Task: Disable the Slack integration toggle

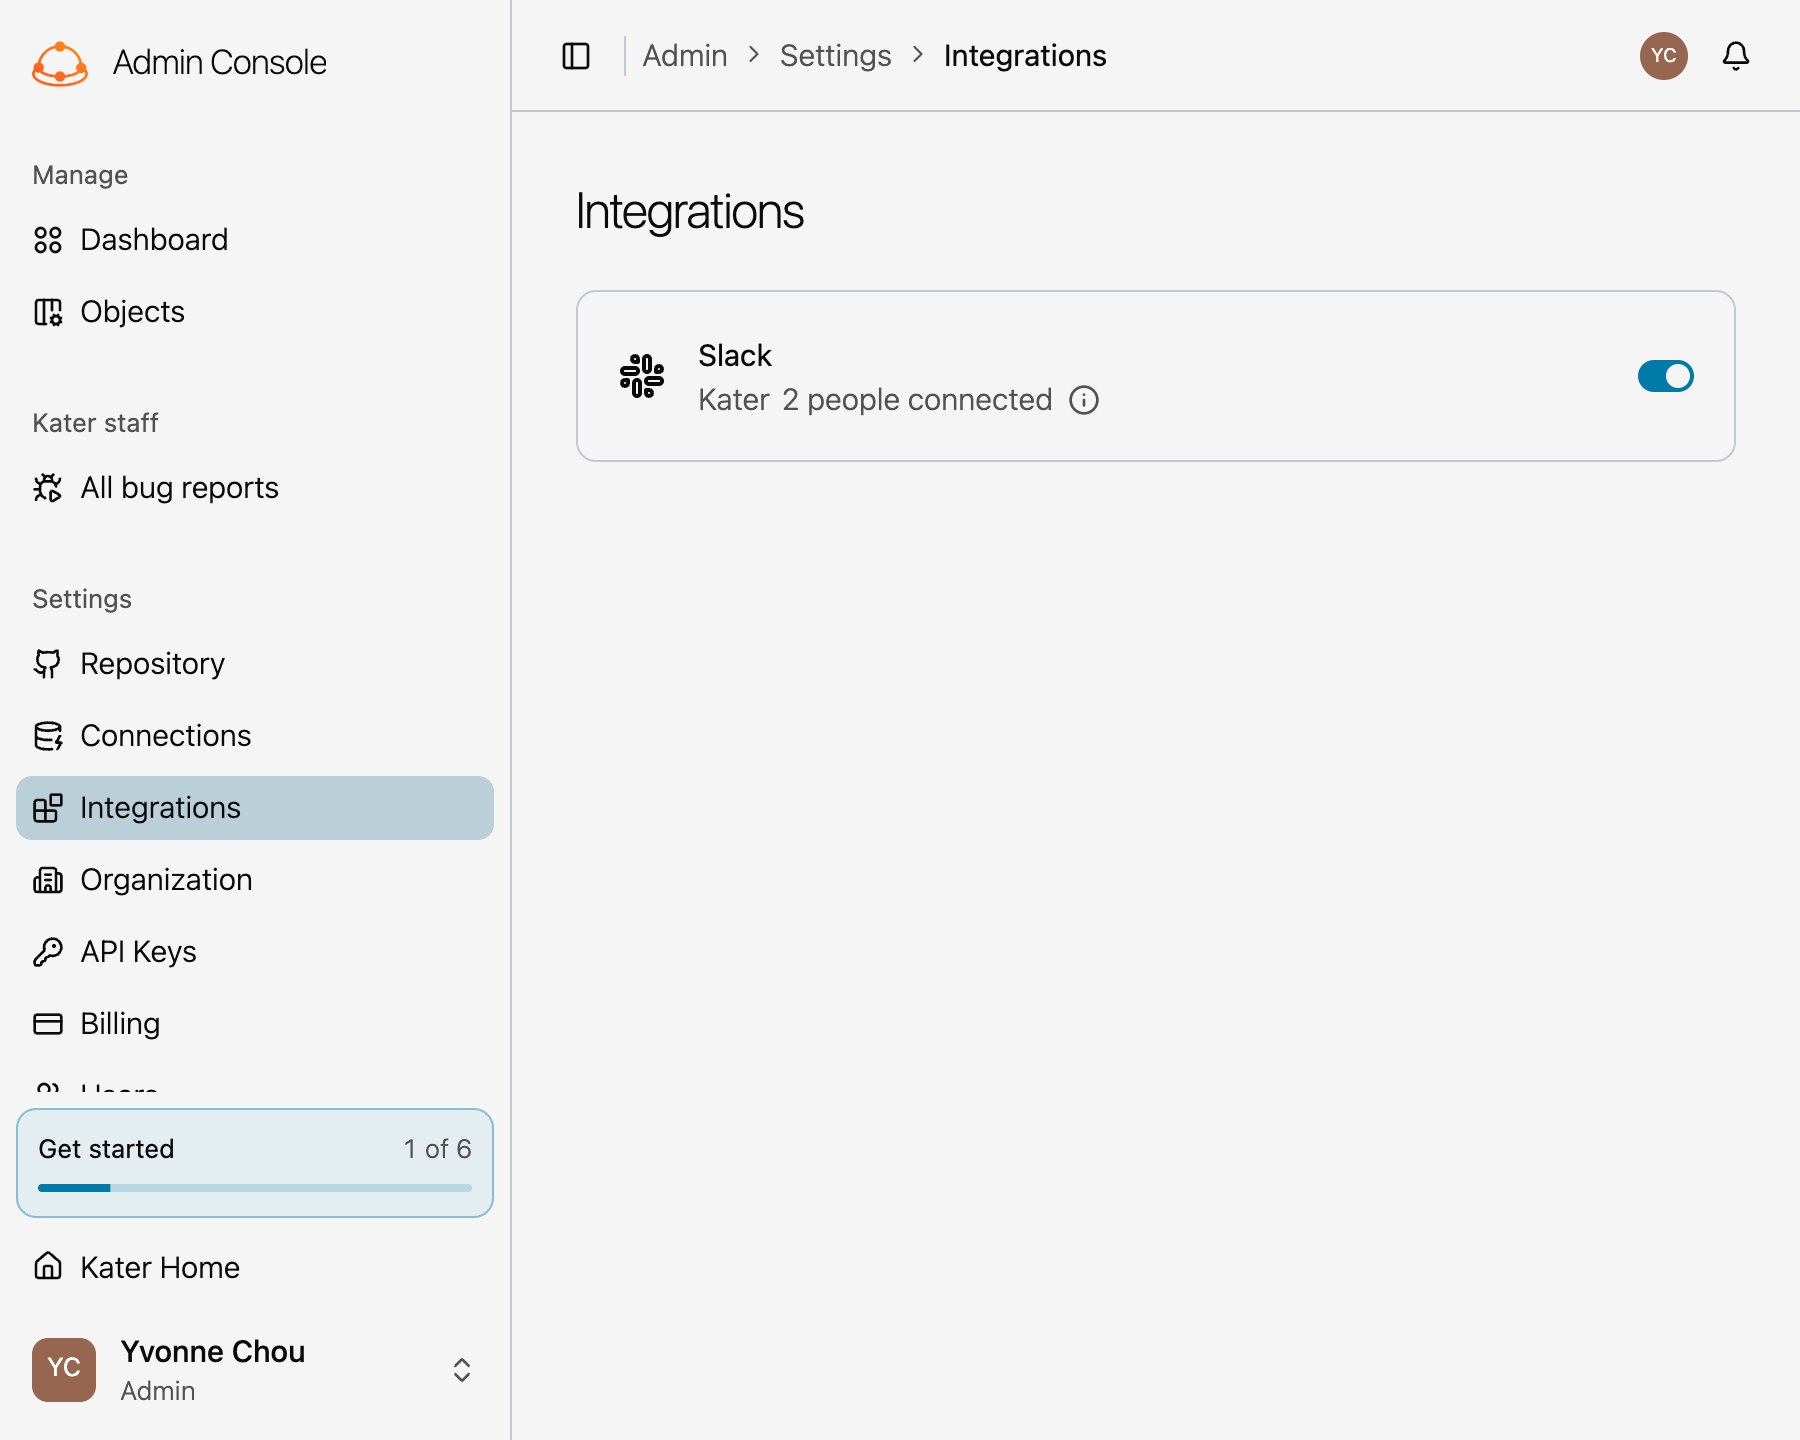Action: [x=1666, y=376]
